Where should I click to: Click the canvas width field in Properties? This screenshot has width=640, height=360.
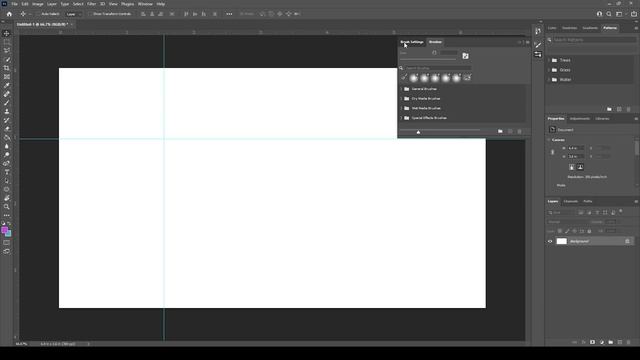click(576, 148)
